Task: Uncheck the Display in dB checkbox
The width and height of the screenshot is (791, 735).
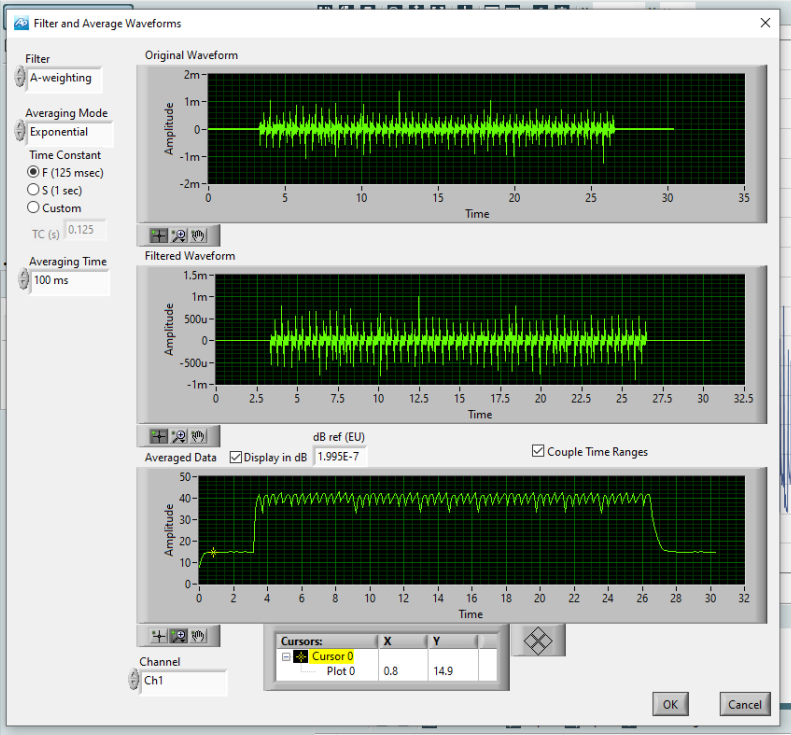Action: [x=236, y=458]
